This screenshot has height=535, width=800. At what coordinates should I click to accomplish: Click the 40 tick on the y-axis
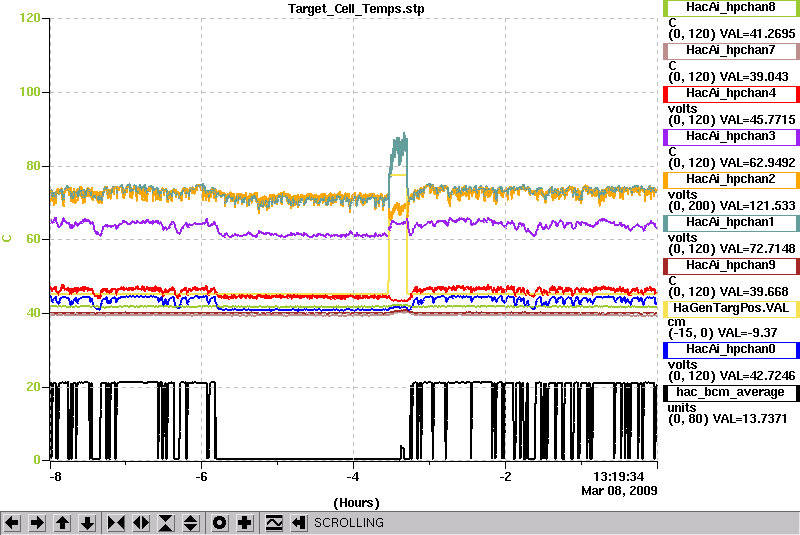[33, 313]
